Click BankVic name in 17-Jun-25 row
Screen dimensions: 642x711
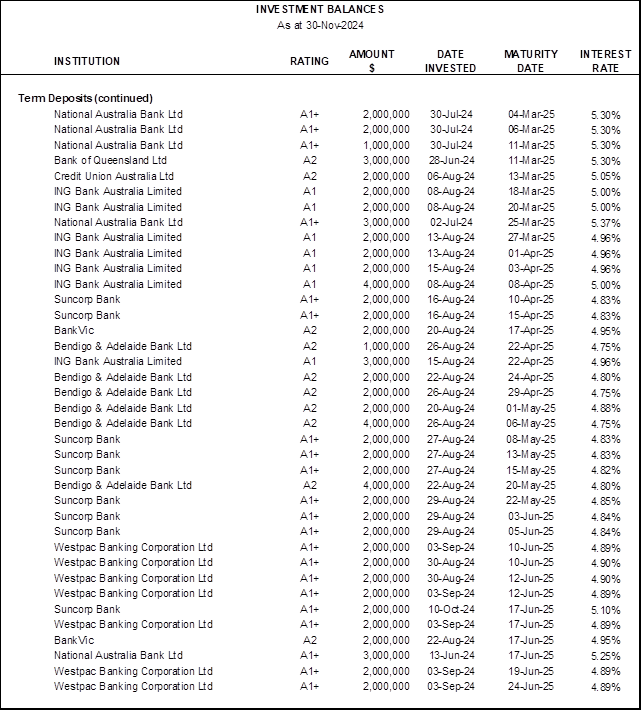coord(74,640)
